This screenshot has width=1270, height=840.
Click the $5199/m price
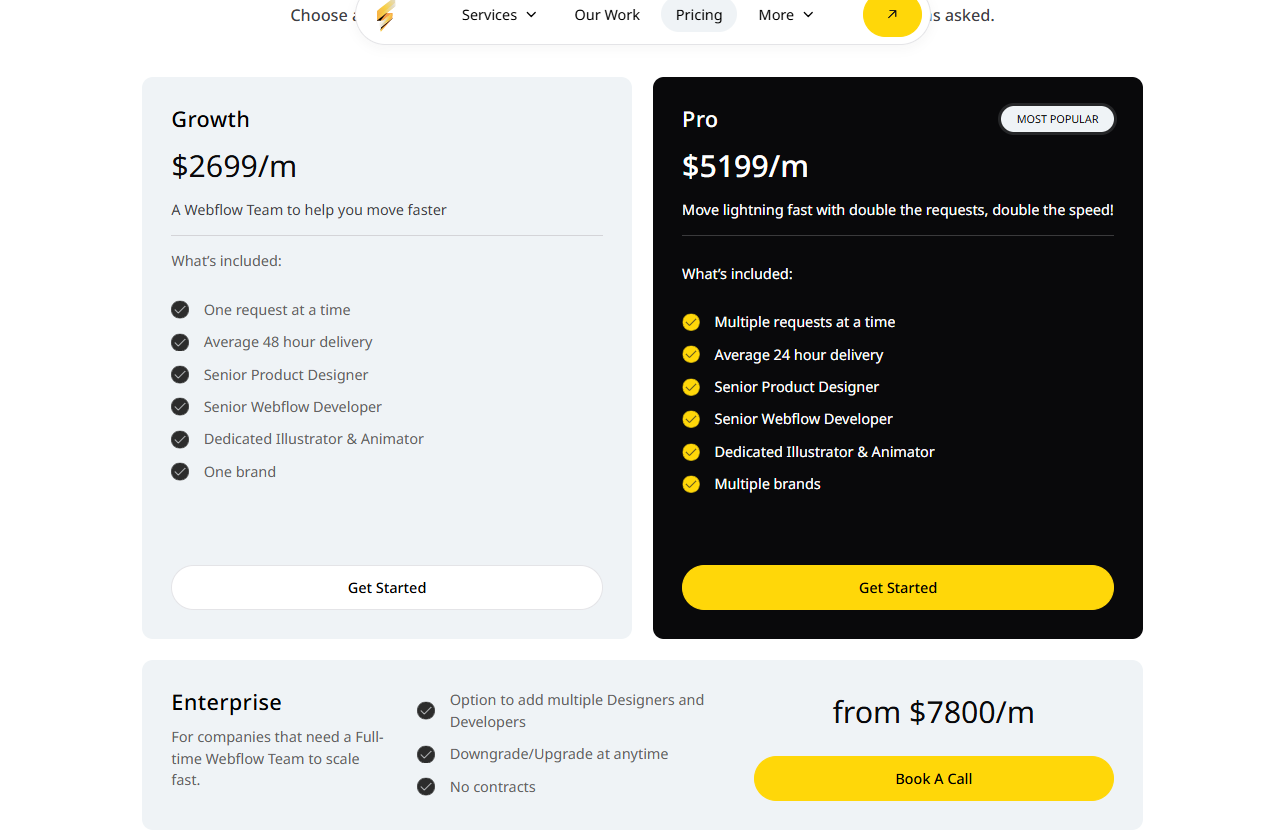click(x=745, y=166)
